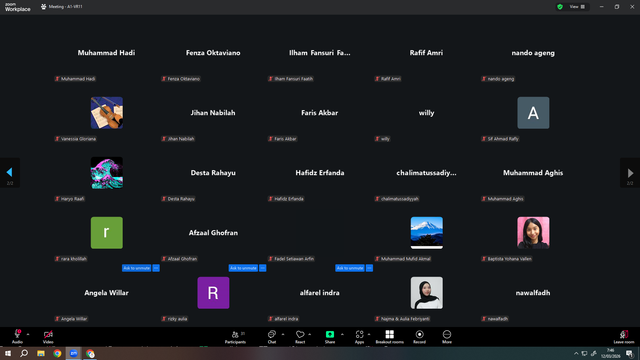Screen dimensions: 640x360
Task: Click the Muhammad Aghis participant name
Action: click(x=533, y=173)
